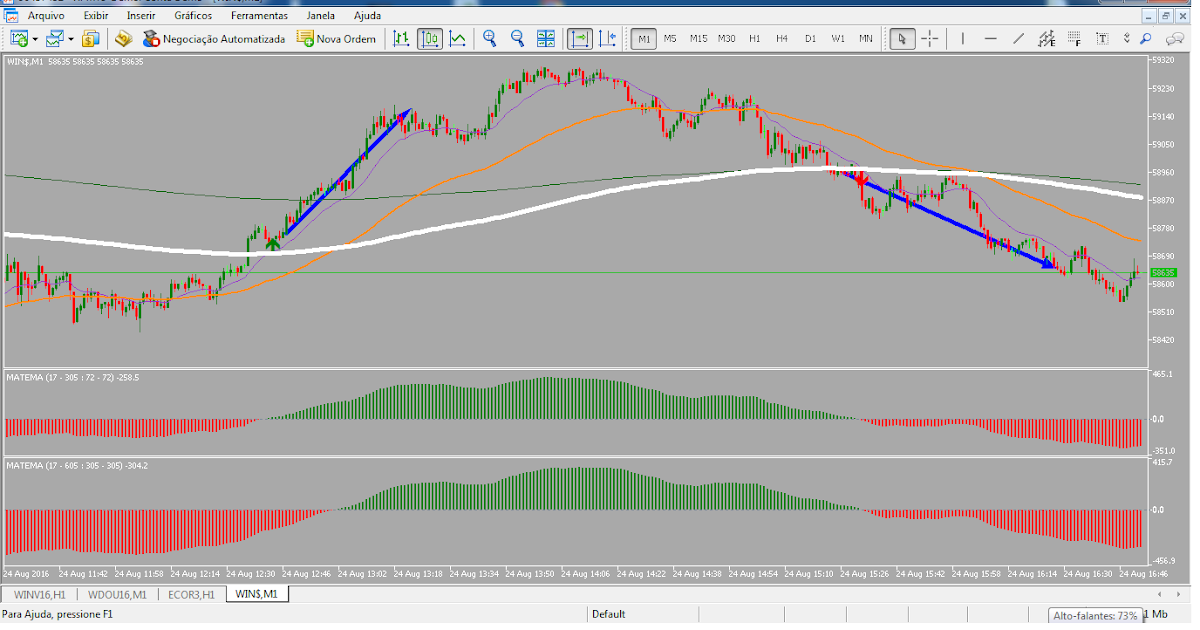The width and height of the screenshot is (1200, 630).
Task: Open a new chart window
Action: pos(19,38)
